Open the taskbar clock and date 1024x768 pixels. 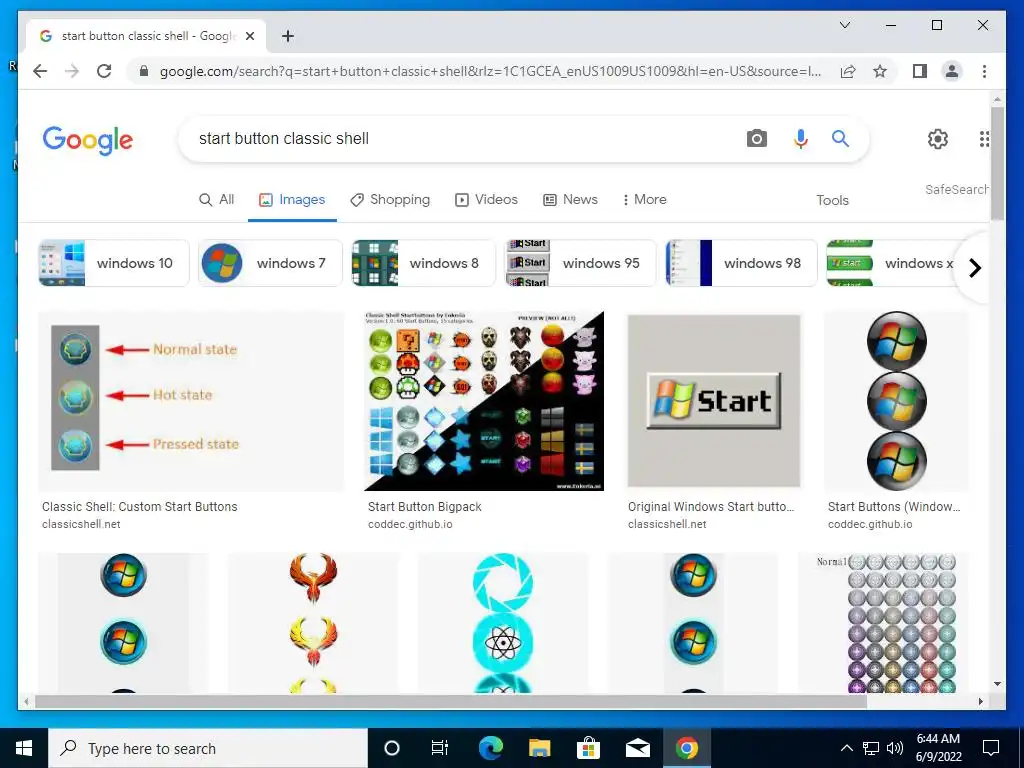click(x=938, y=748)
